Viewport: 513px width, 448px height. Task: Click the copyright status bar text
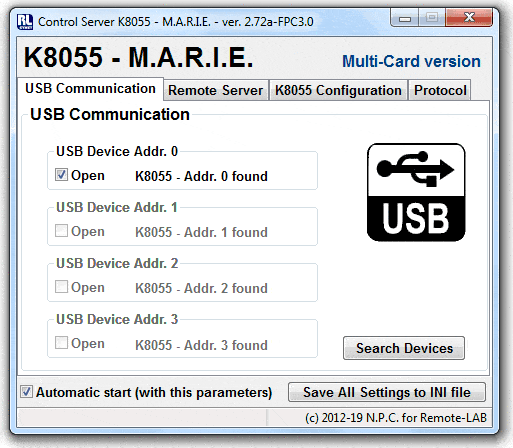click(x=396, y=418)
